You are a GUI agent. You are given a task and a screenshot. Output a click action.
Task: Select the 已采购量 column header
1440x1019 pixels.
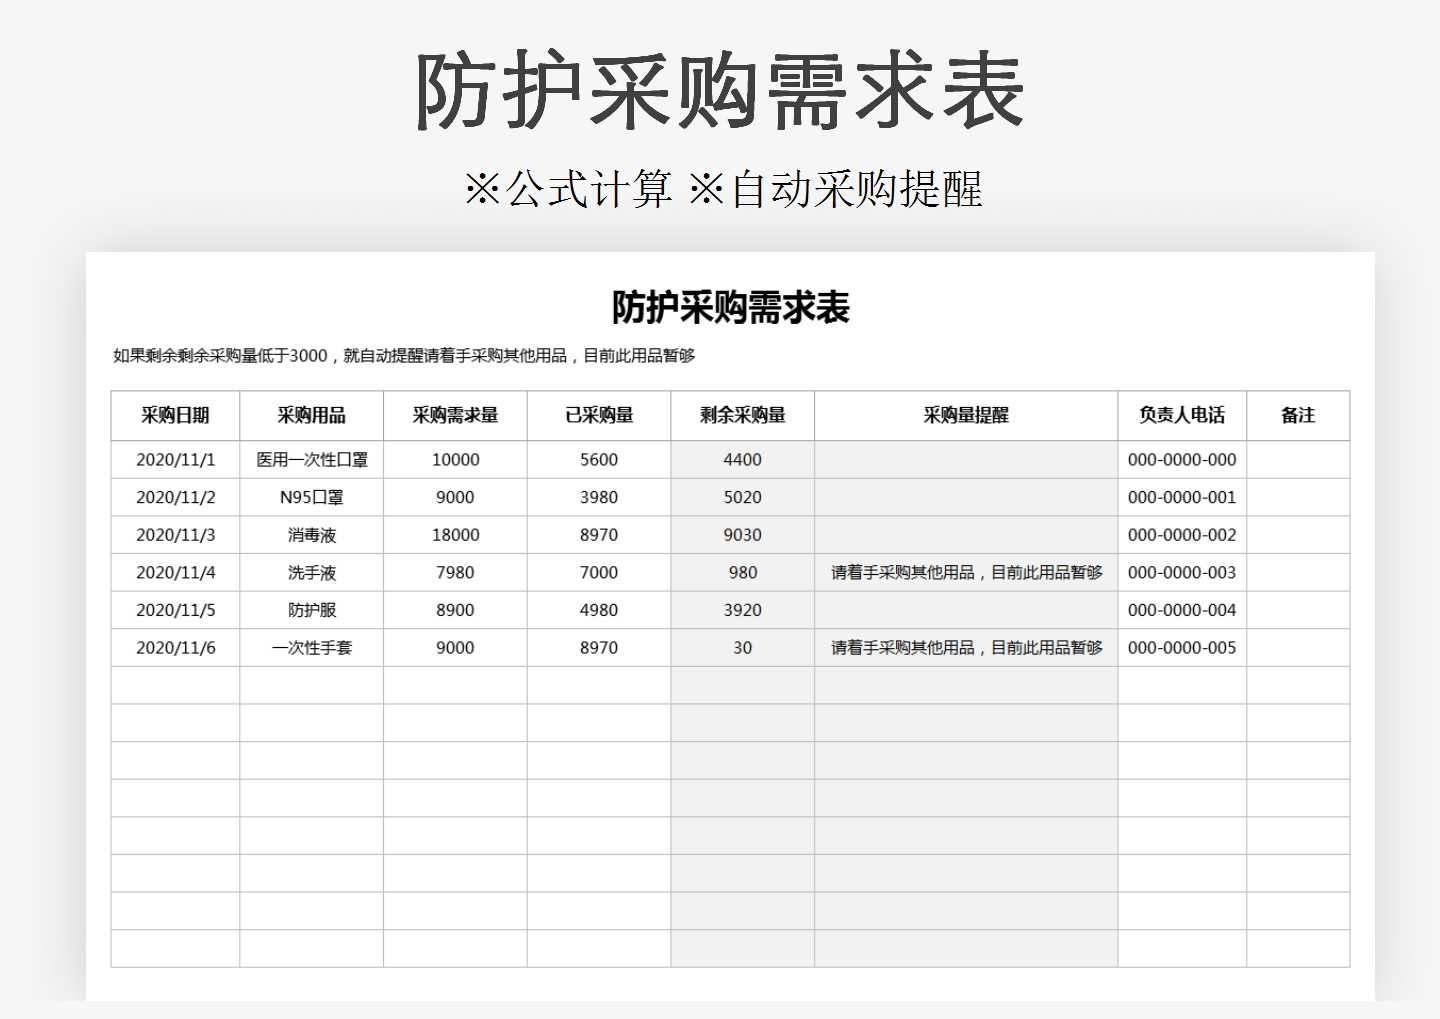(600, 416)
